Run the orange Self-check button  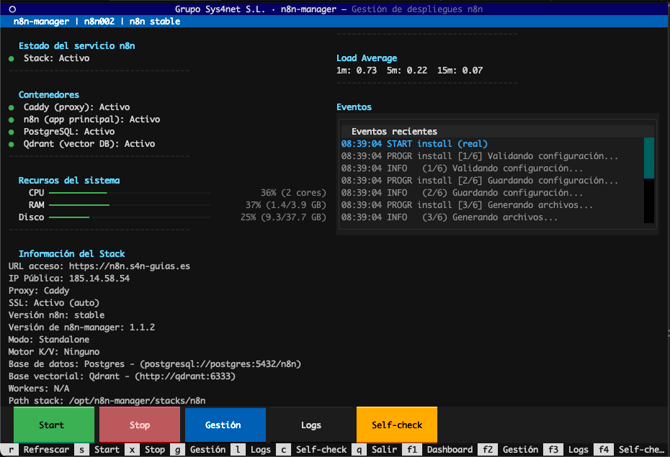coord(396,425)
